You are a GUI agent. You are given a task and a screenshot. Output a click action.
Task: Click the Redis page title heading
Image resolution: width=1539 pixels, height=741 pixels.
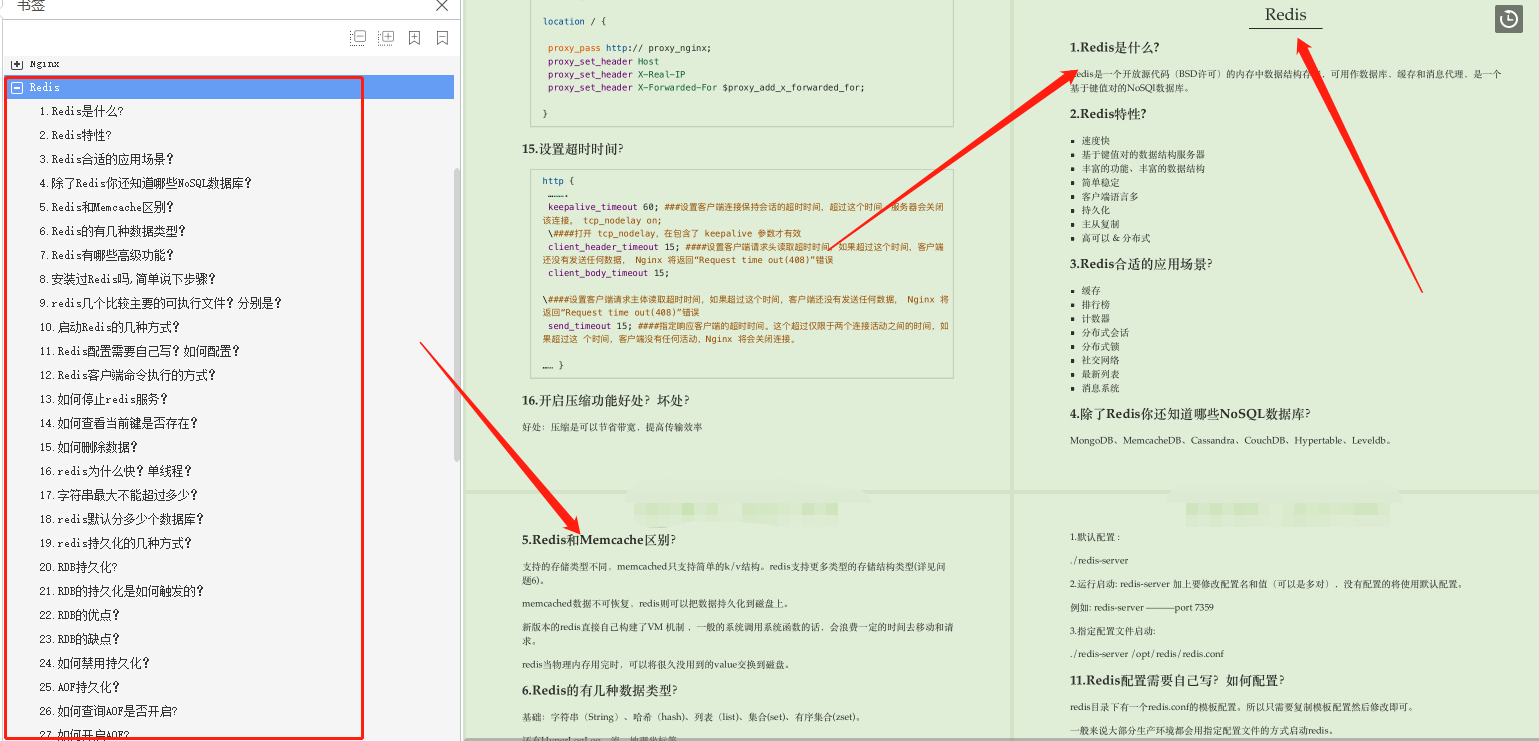(x=1285, y=15)
